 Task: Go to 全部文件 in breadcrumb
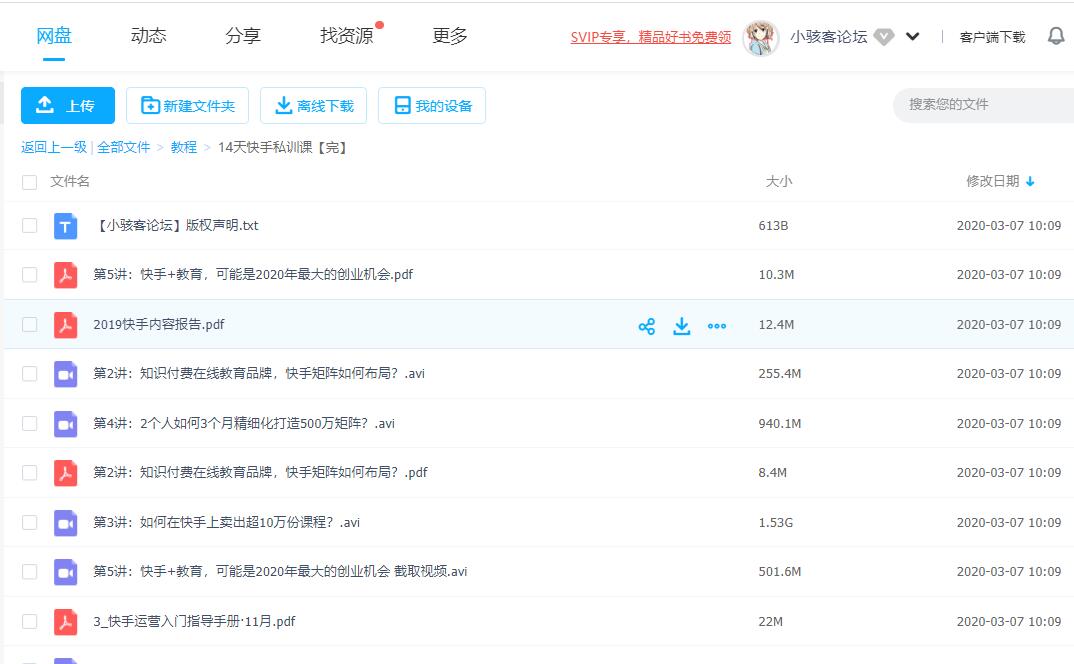[x=123, y=147]
